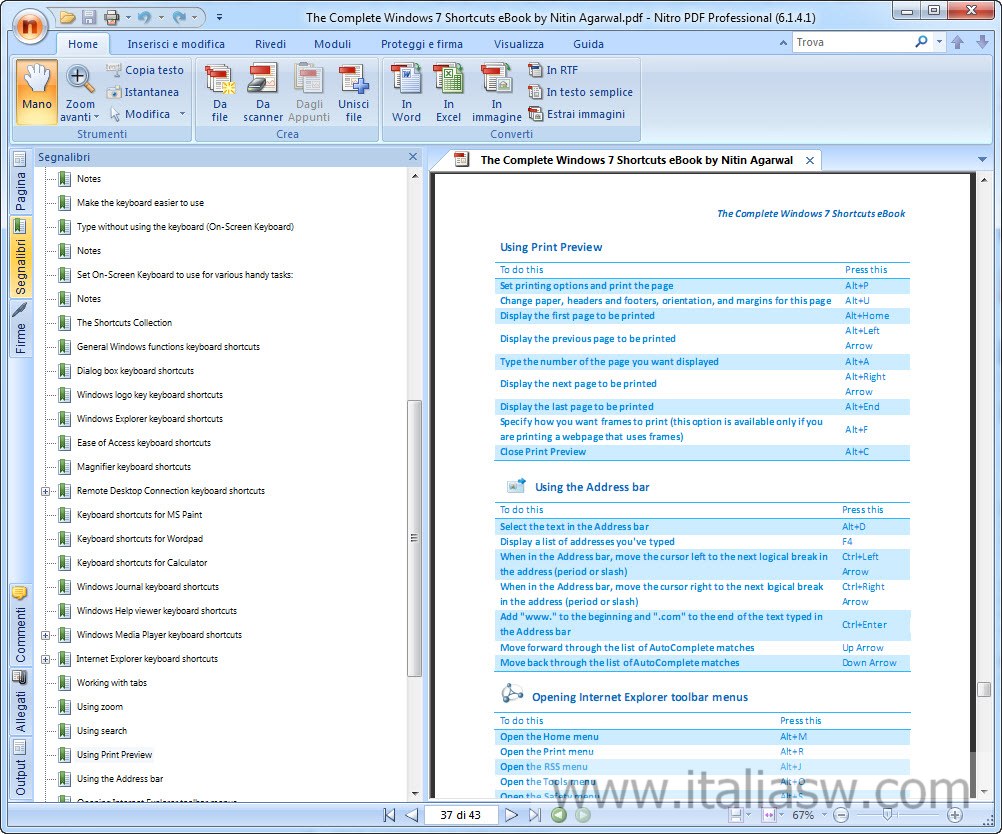Close the Windows 7 Shortcuts eBook document tab
1002x834 pixels.
810,160
